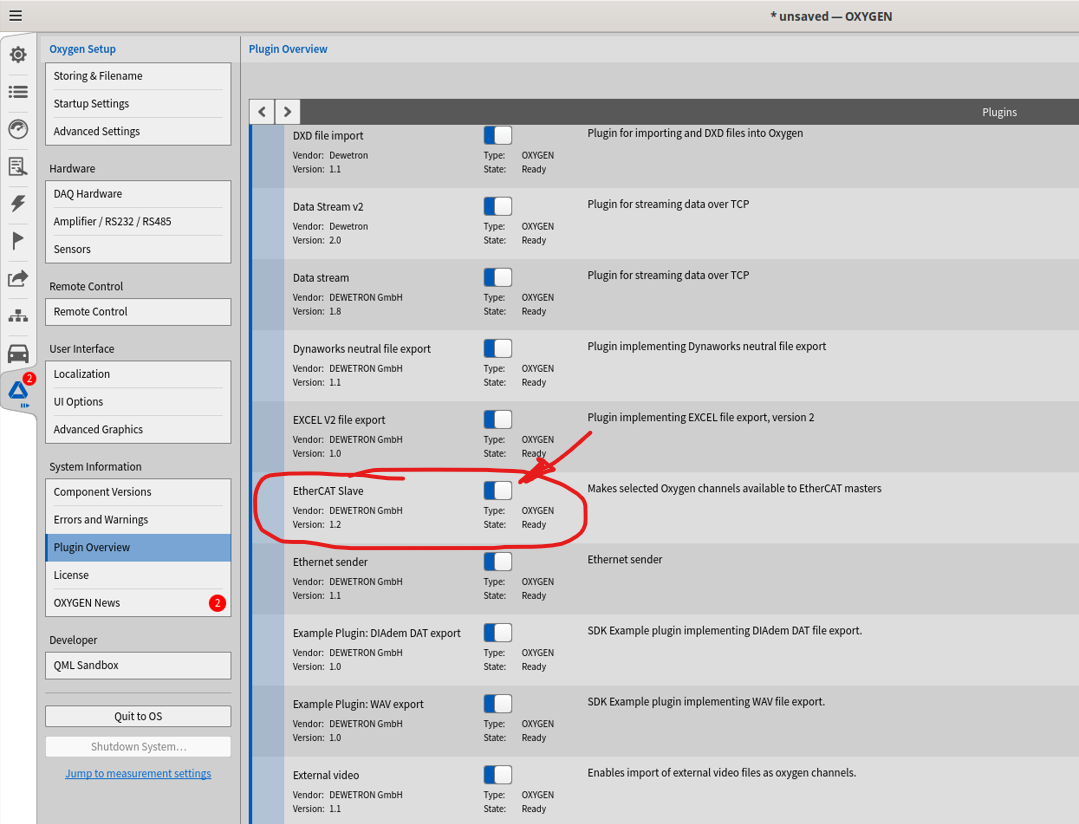This screenshot has height=824, width=1079.
Task: Disable Dynaworks neutral file export plugin
Action: click(x=498, y=348)
